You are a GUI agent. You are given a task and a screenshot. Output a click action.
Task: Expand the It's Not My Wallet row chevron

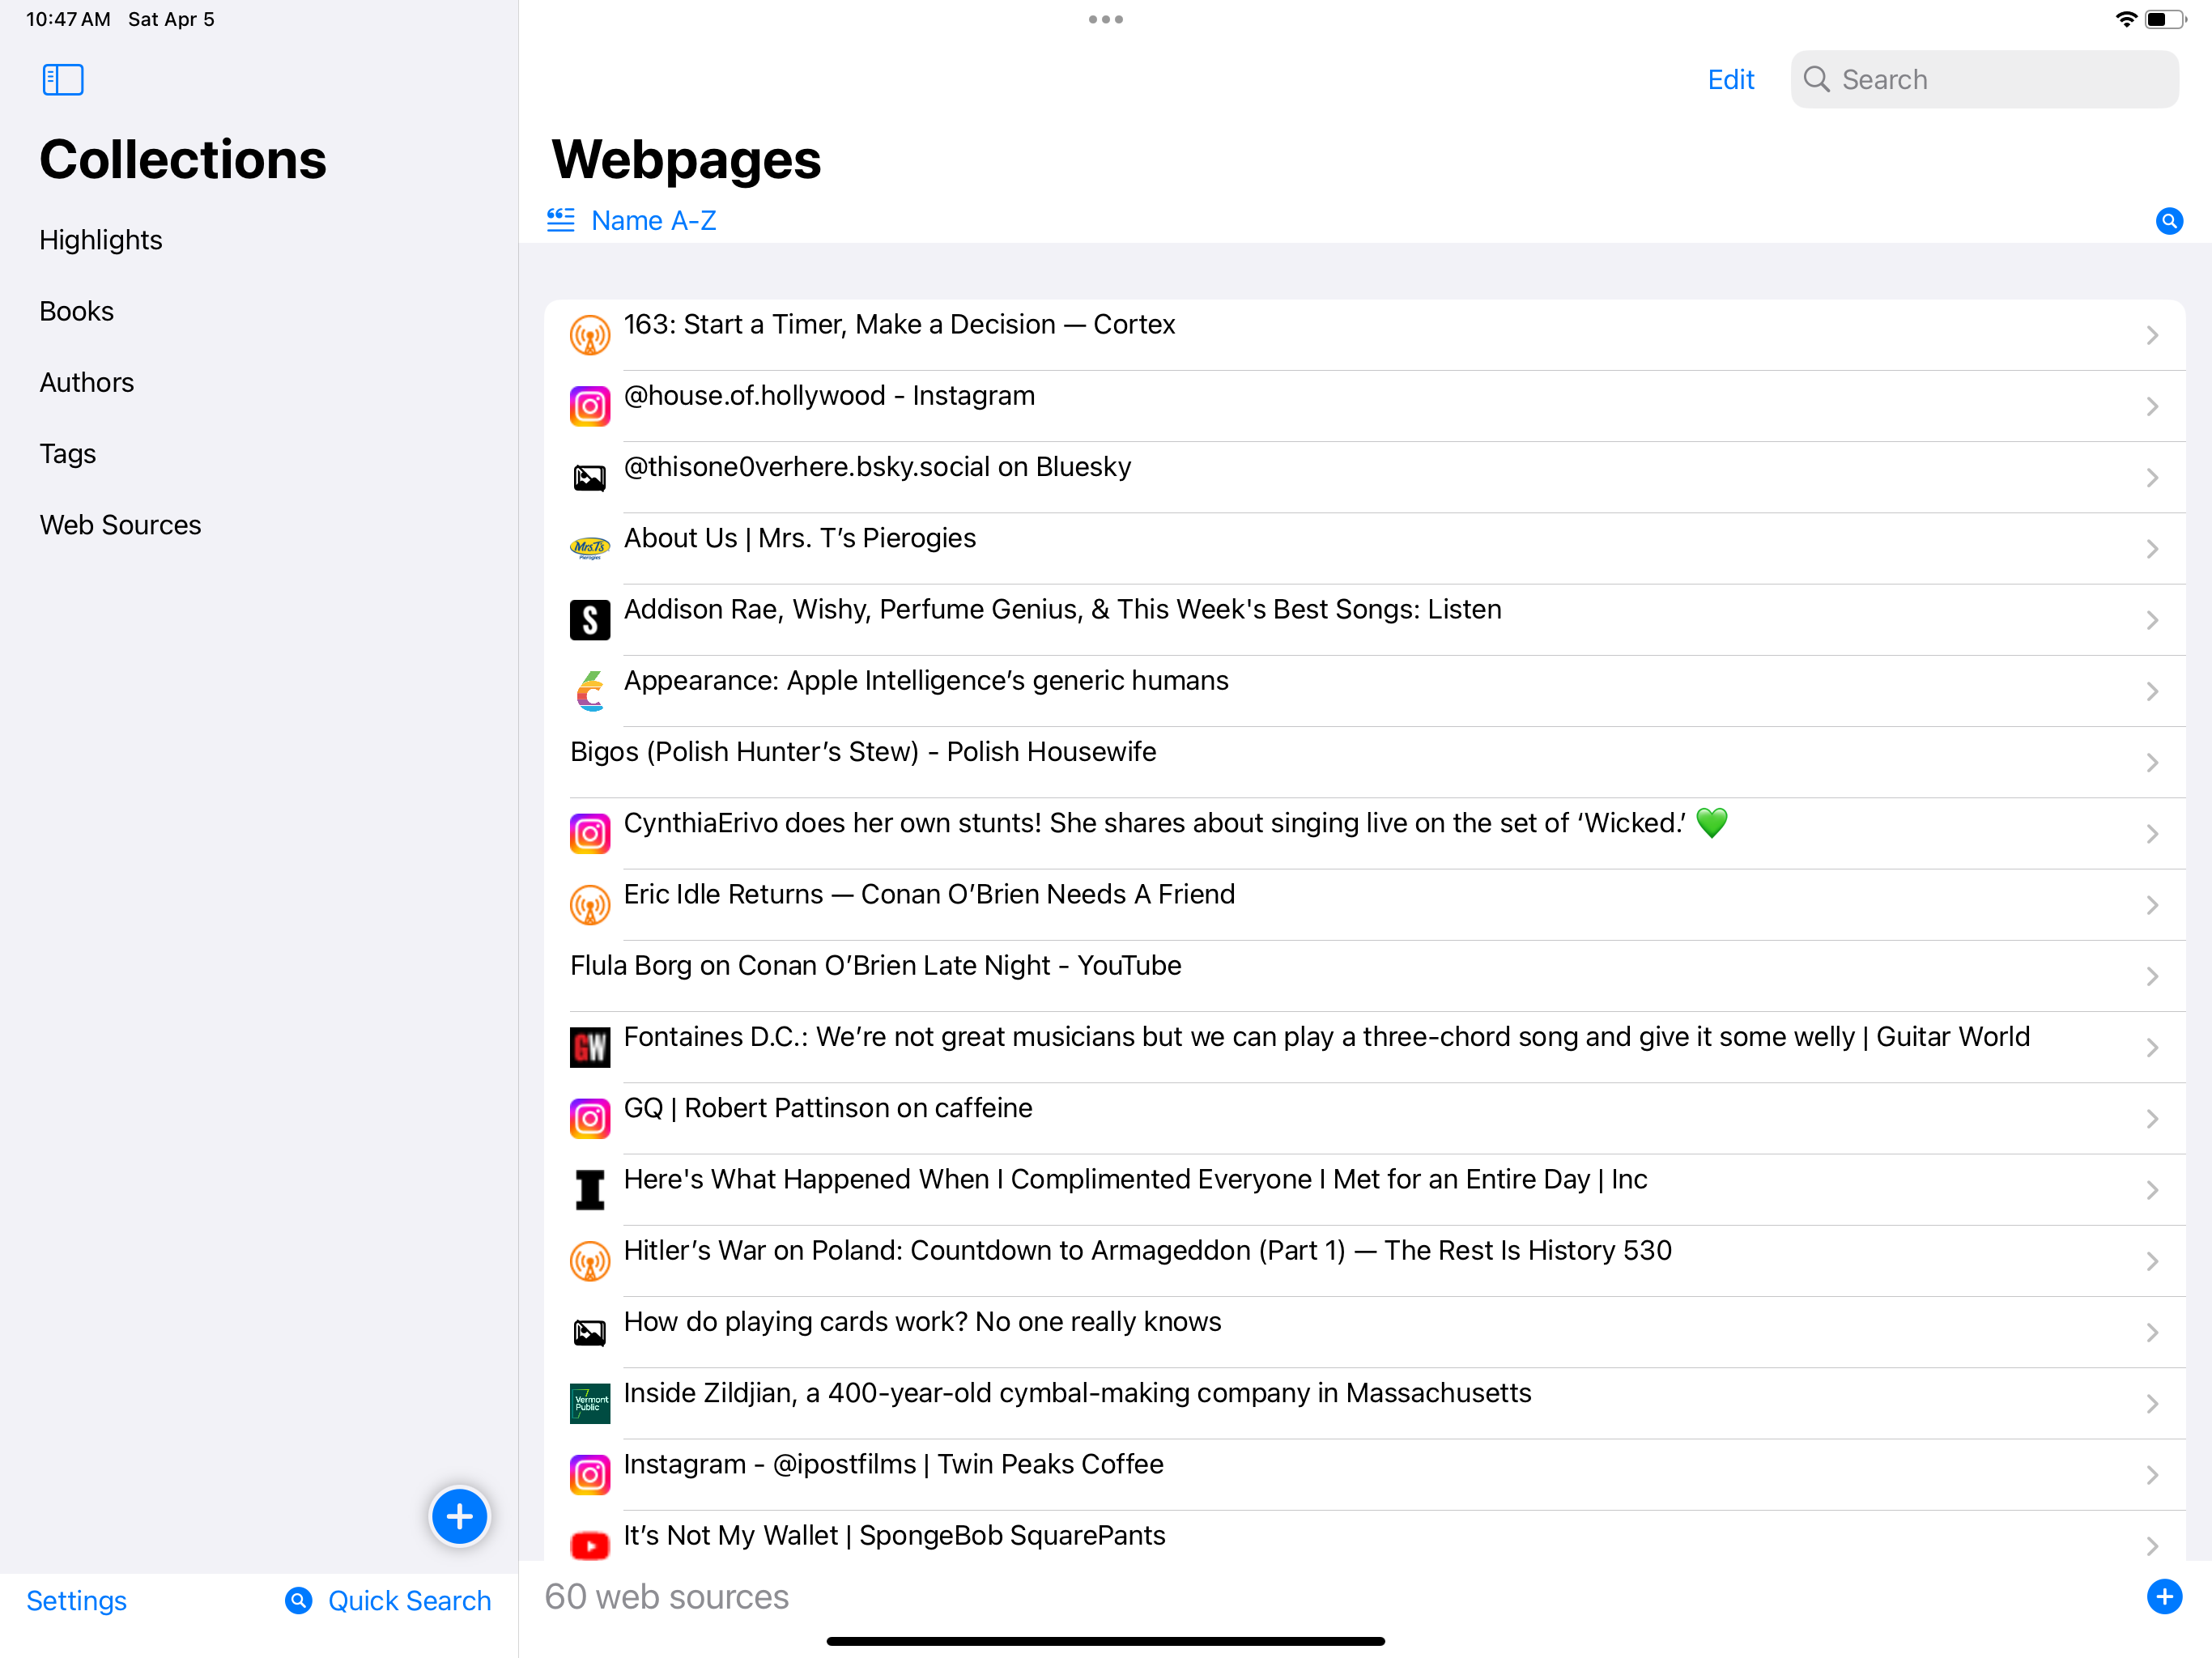coord(2153,1546)
